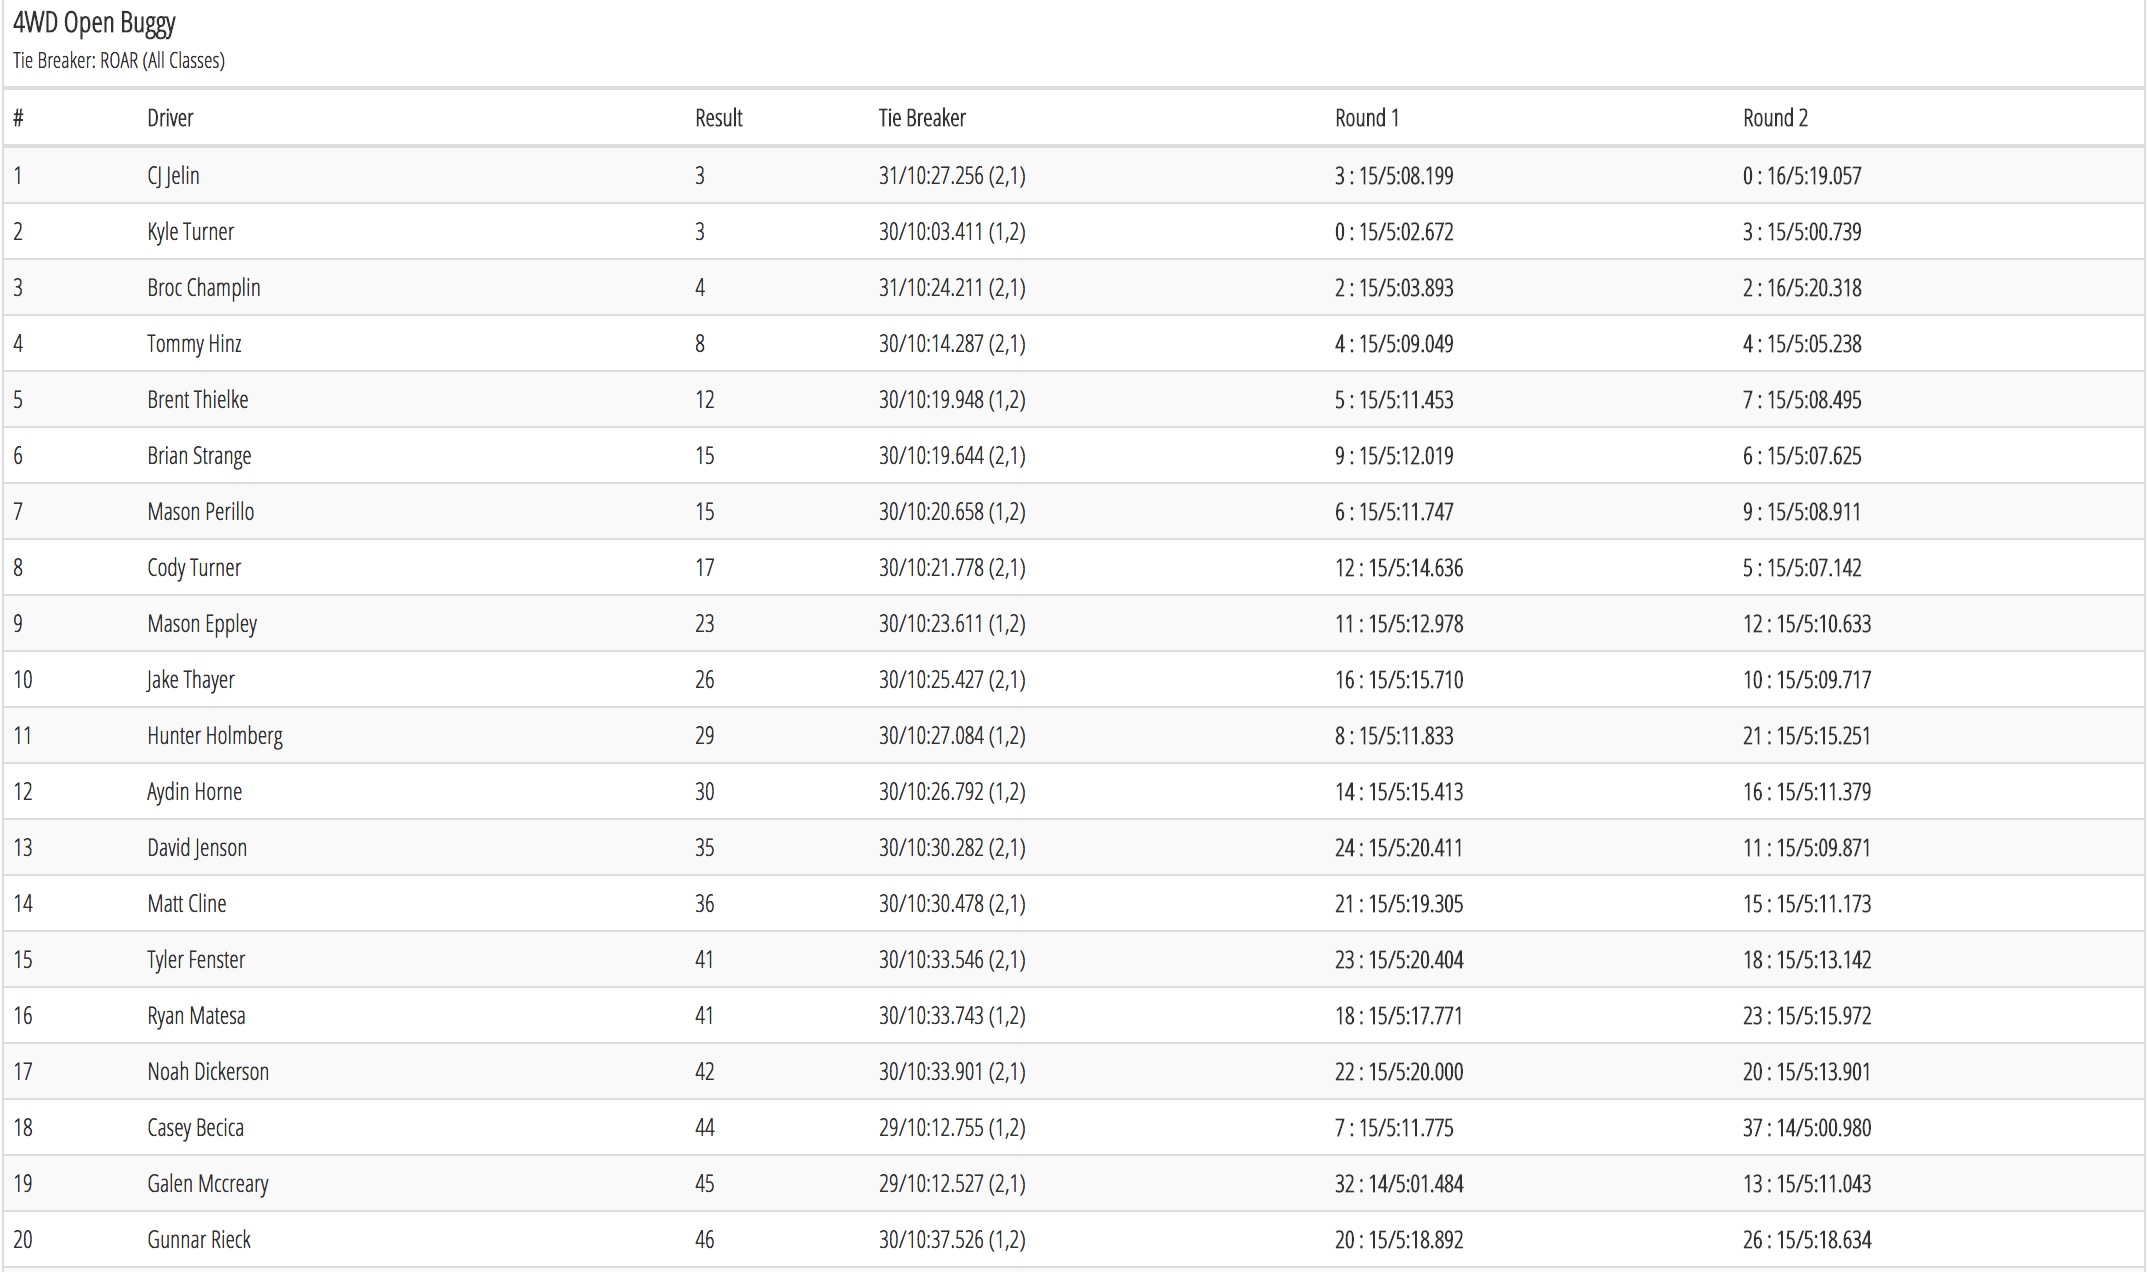Screen dimensions: 2148x1272
Task: Select driver name Matt Cline
Action: pos(187,904)
